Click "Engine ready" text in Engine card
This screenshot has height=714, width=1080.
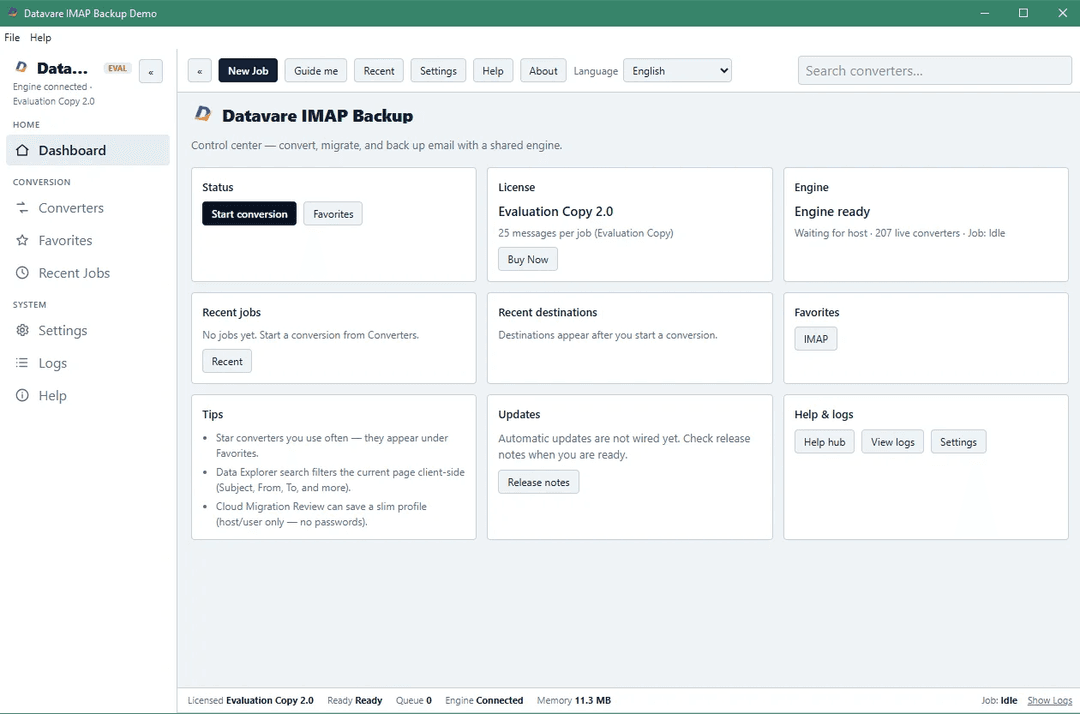tap(832, 211)
